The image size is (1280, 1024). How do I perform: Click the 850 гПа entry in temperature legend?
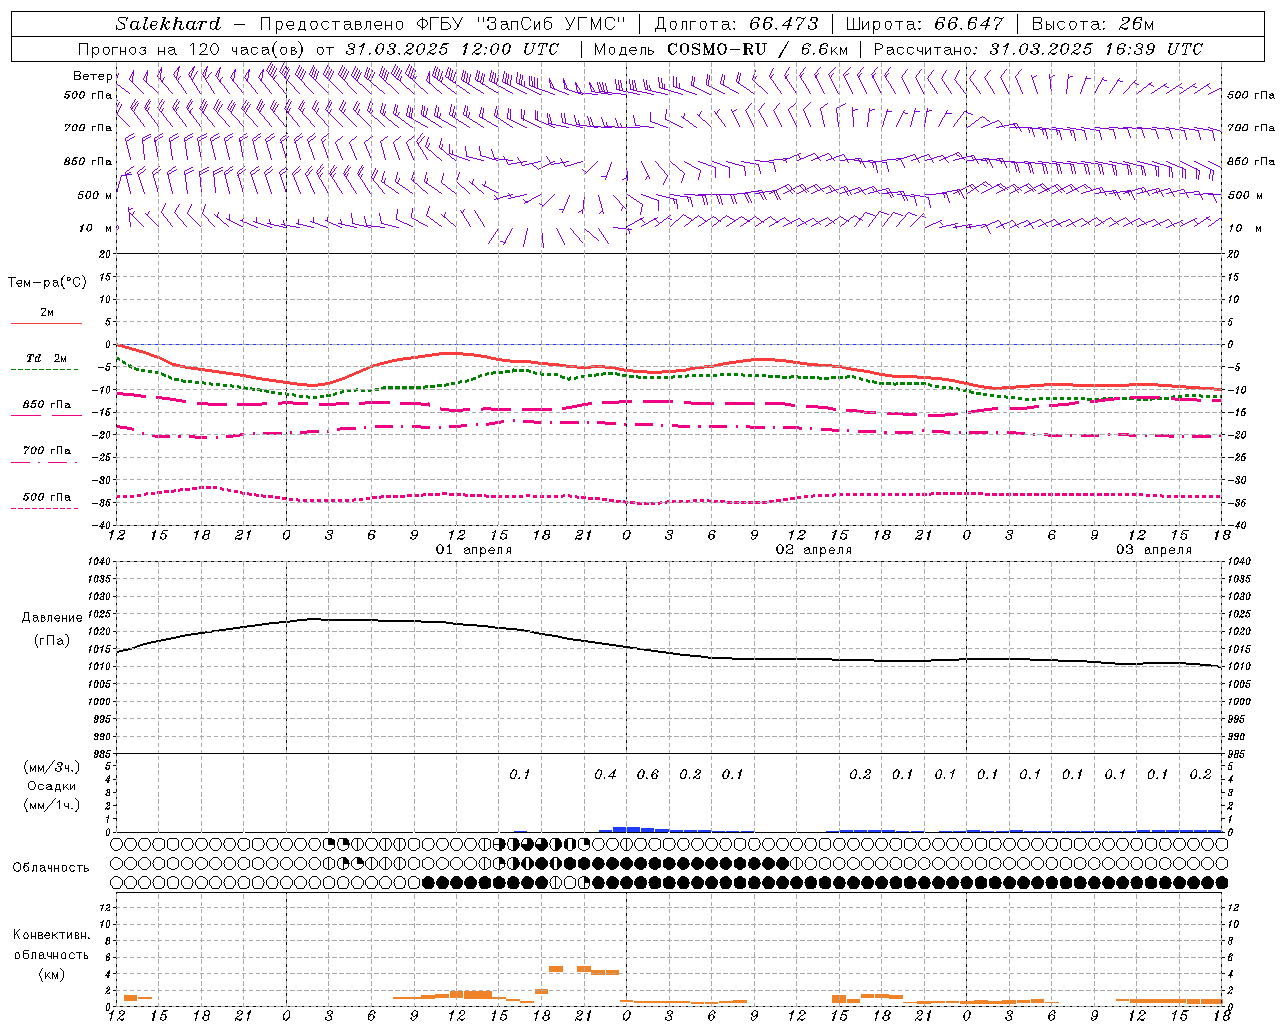(46, 405)
